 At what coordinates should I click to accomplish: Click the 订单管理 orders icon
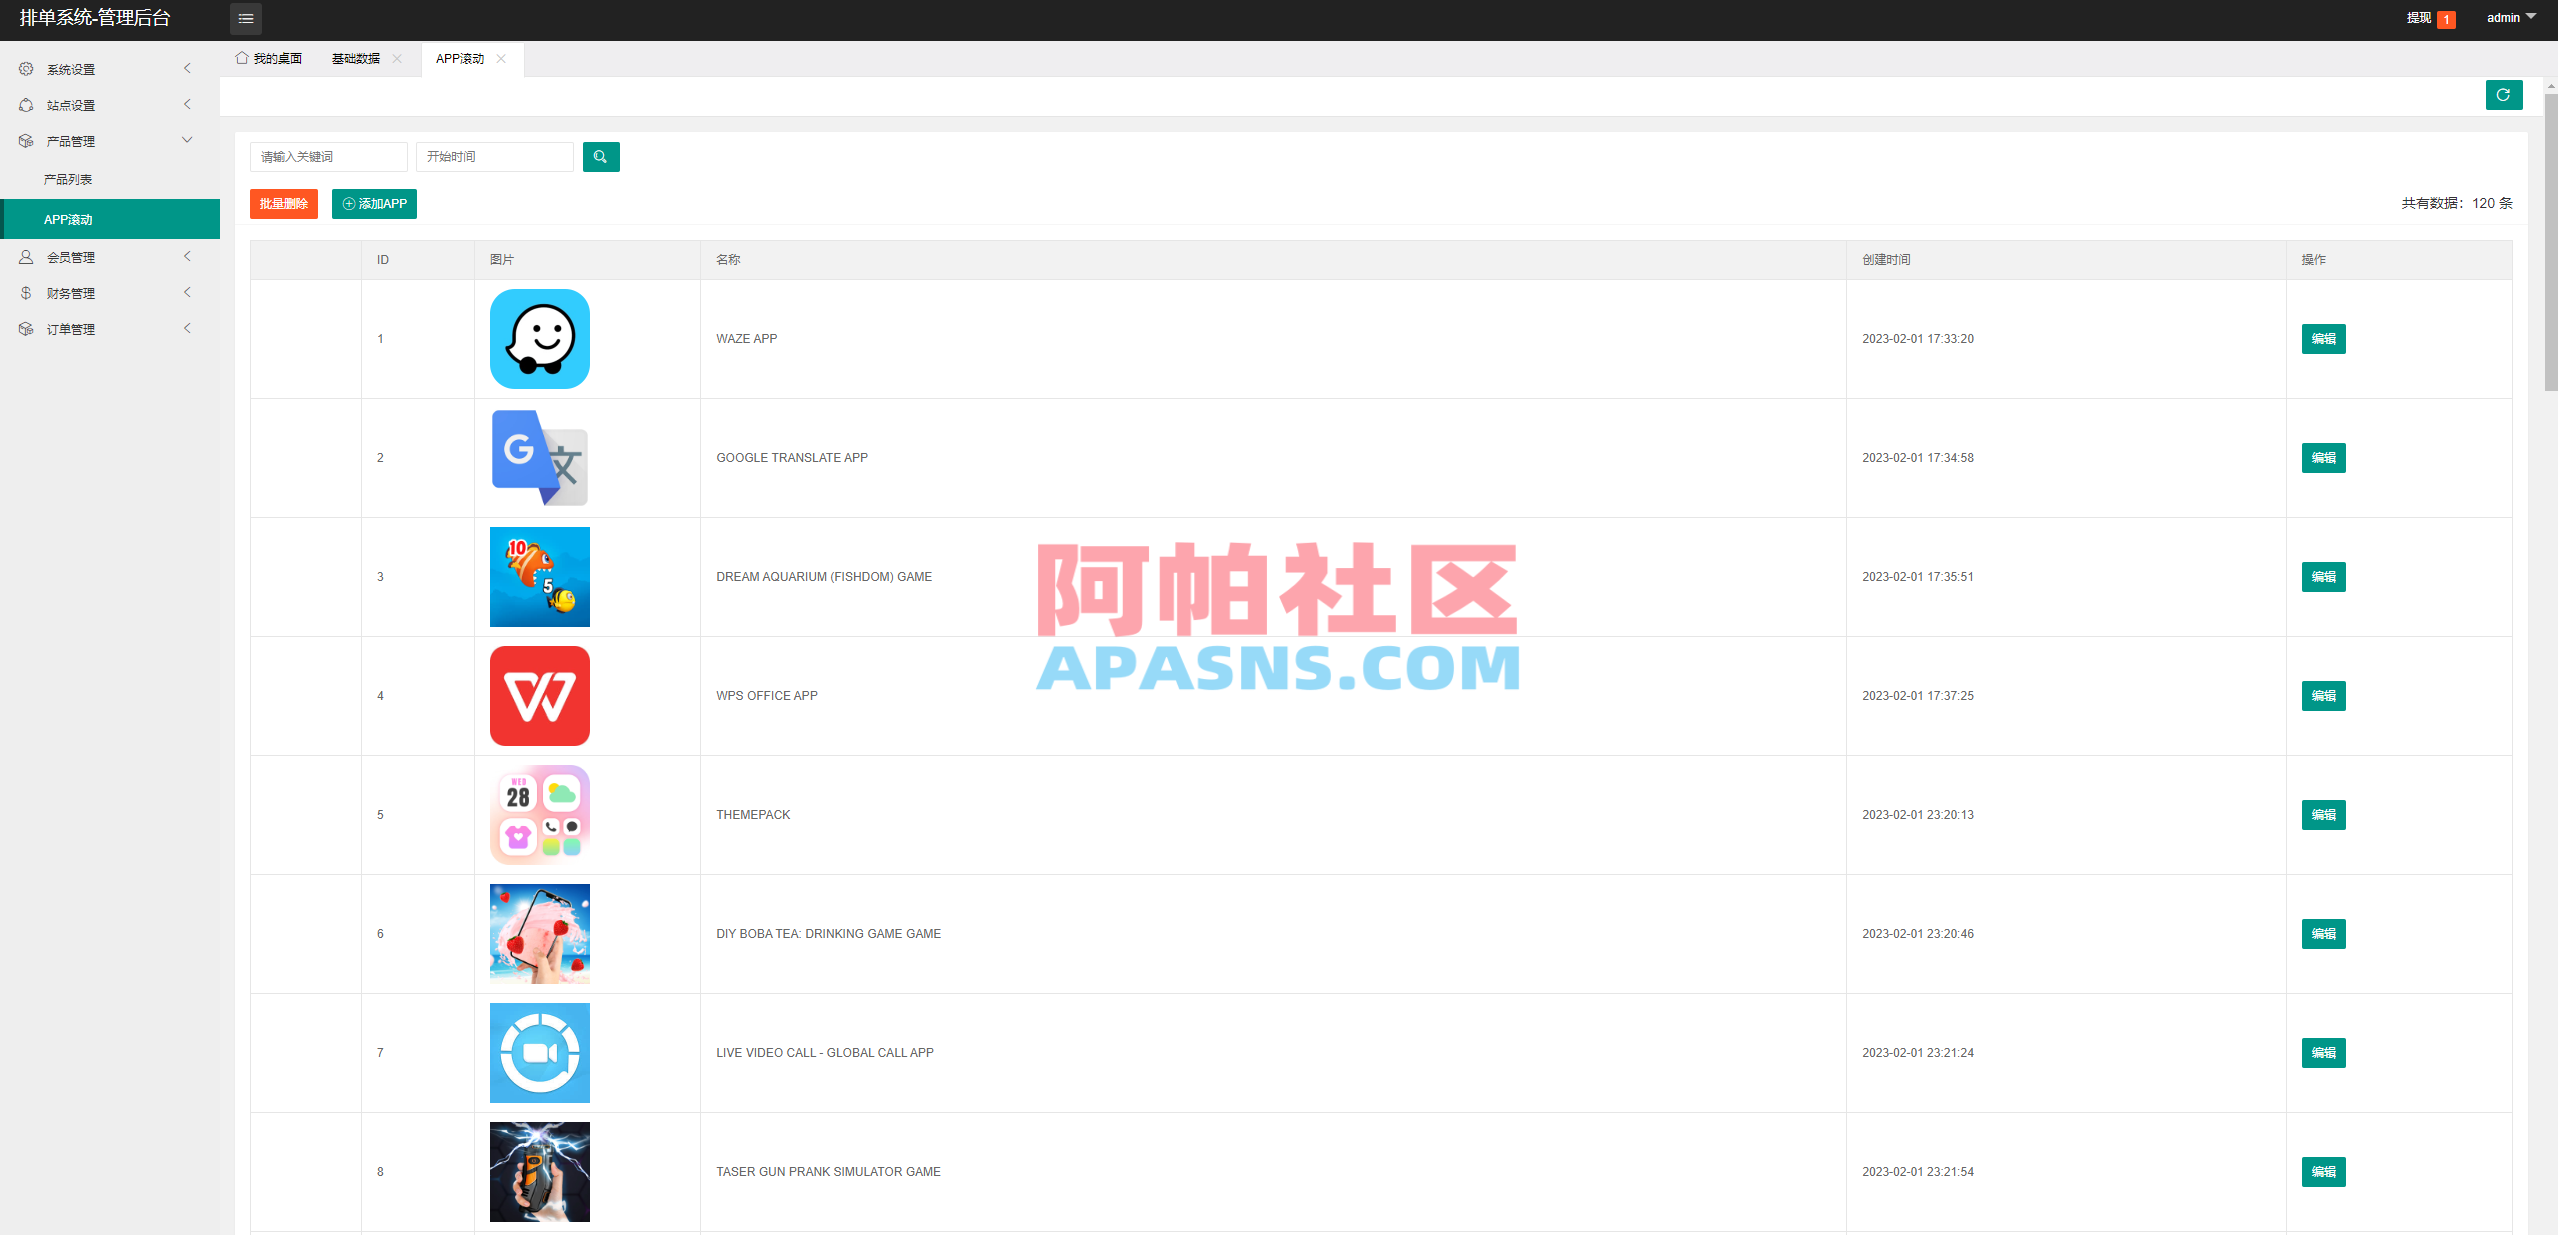click(x=25, y=328)
